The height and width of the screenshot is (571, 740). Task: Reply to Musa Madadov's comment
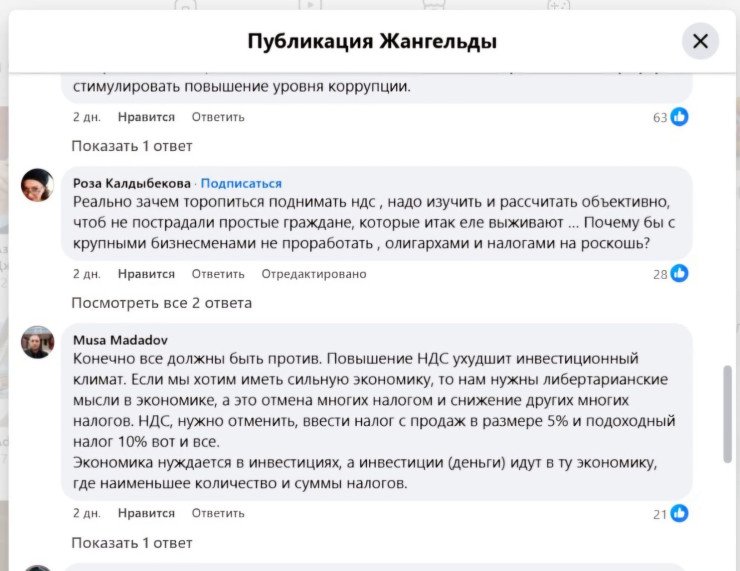[x=218, y=514]
